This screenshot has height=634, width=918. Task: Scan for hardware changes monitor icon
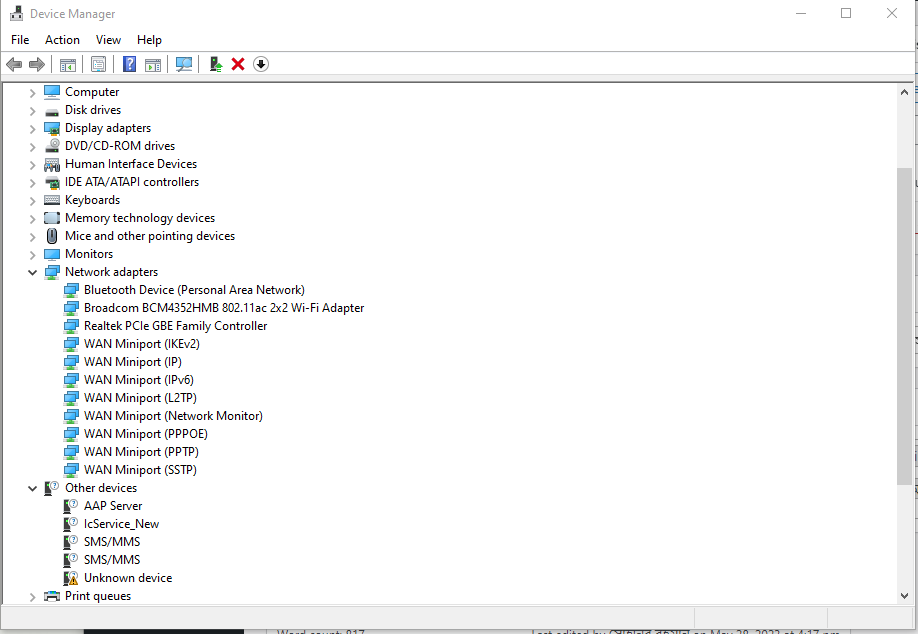184,64
